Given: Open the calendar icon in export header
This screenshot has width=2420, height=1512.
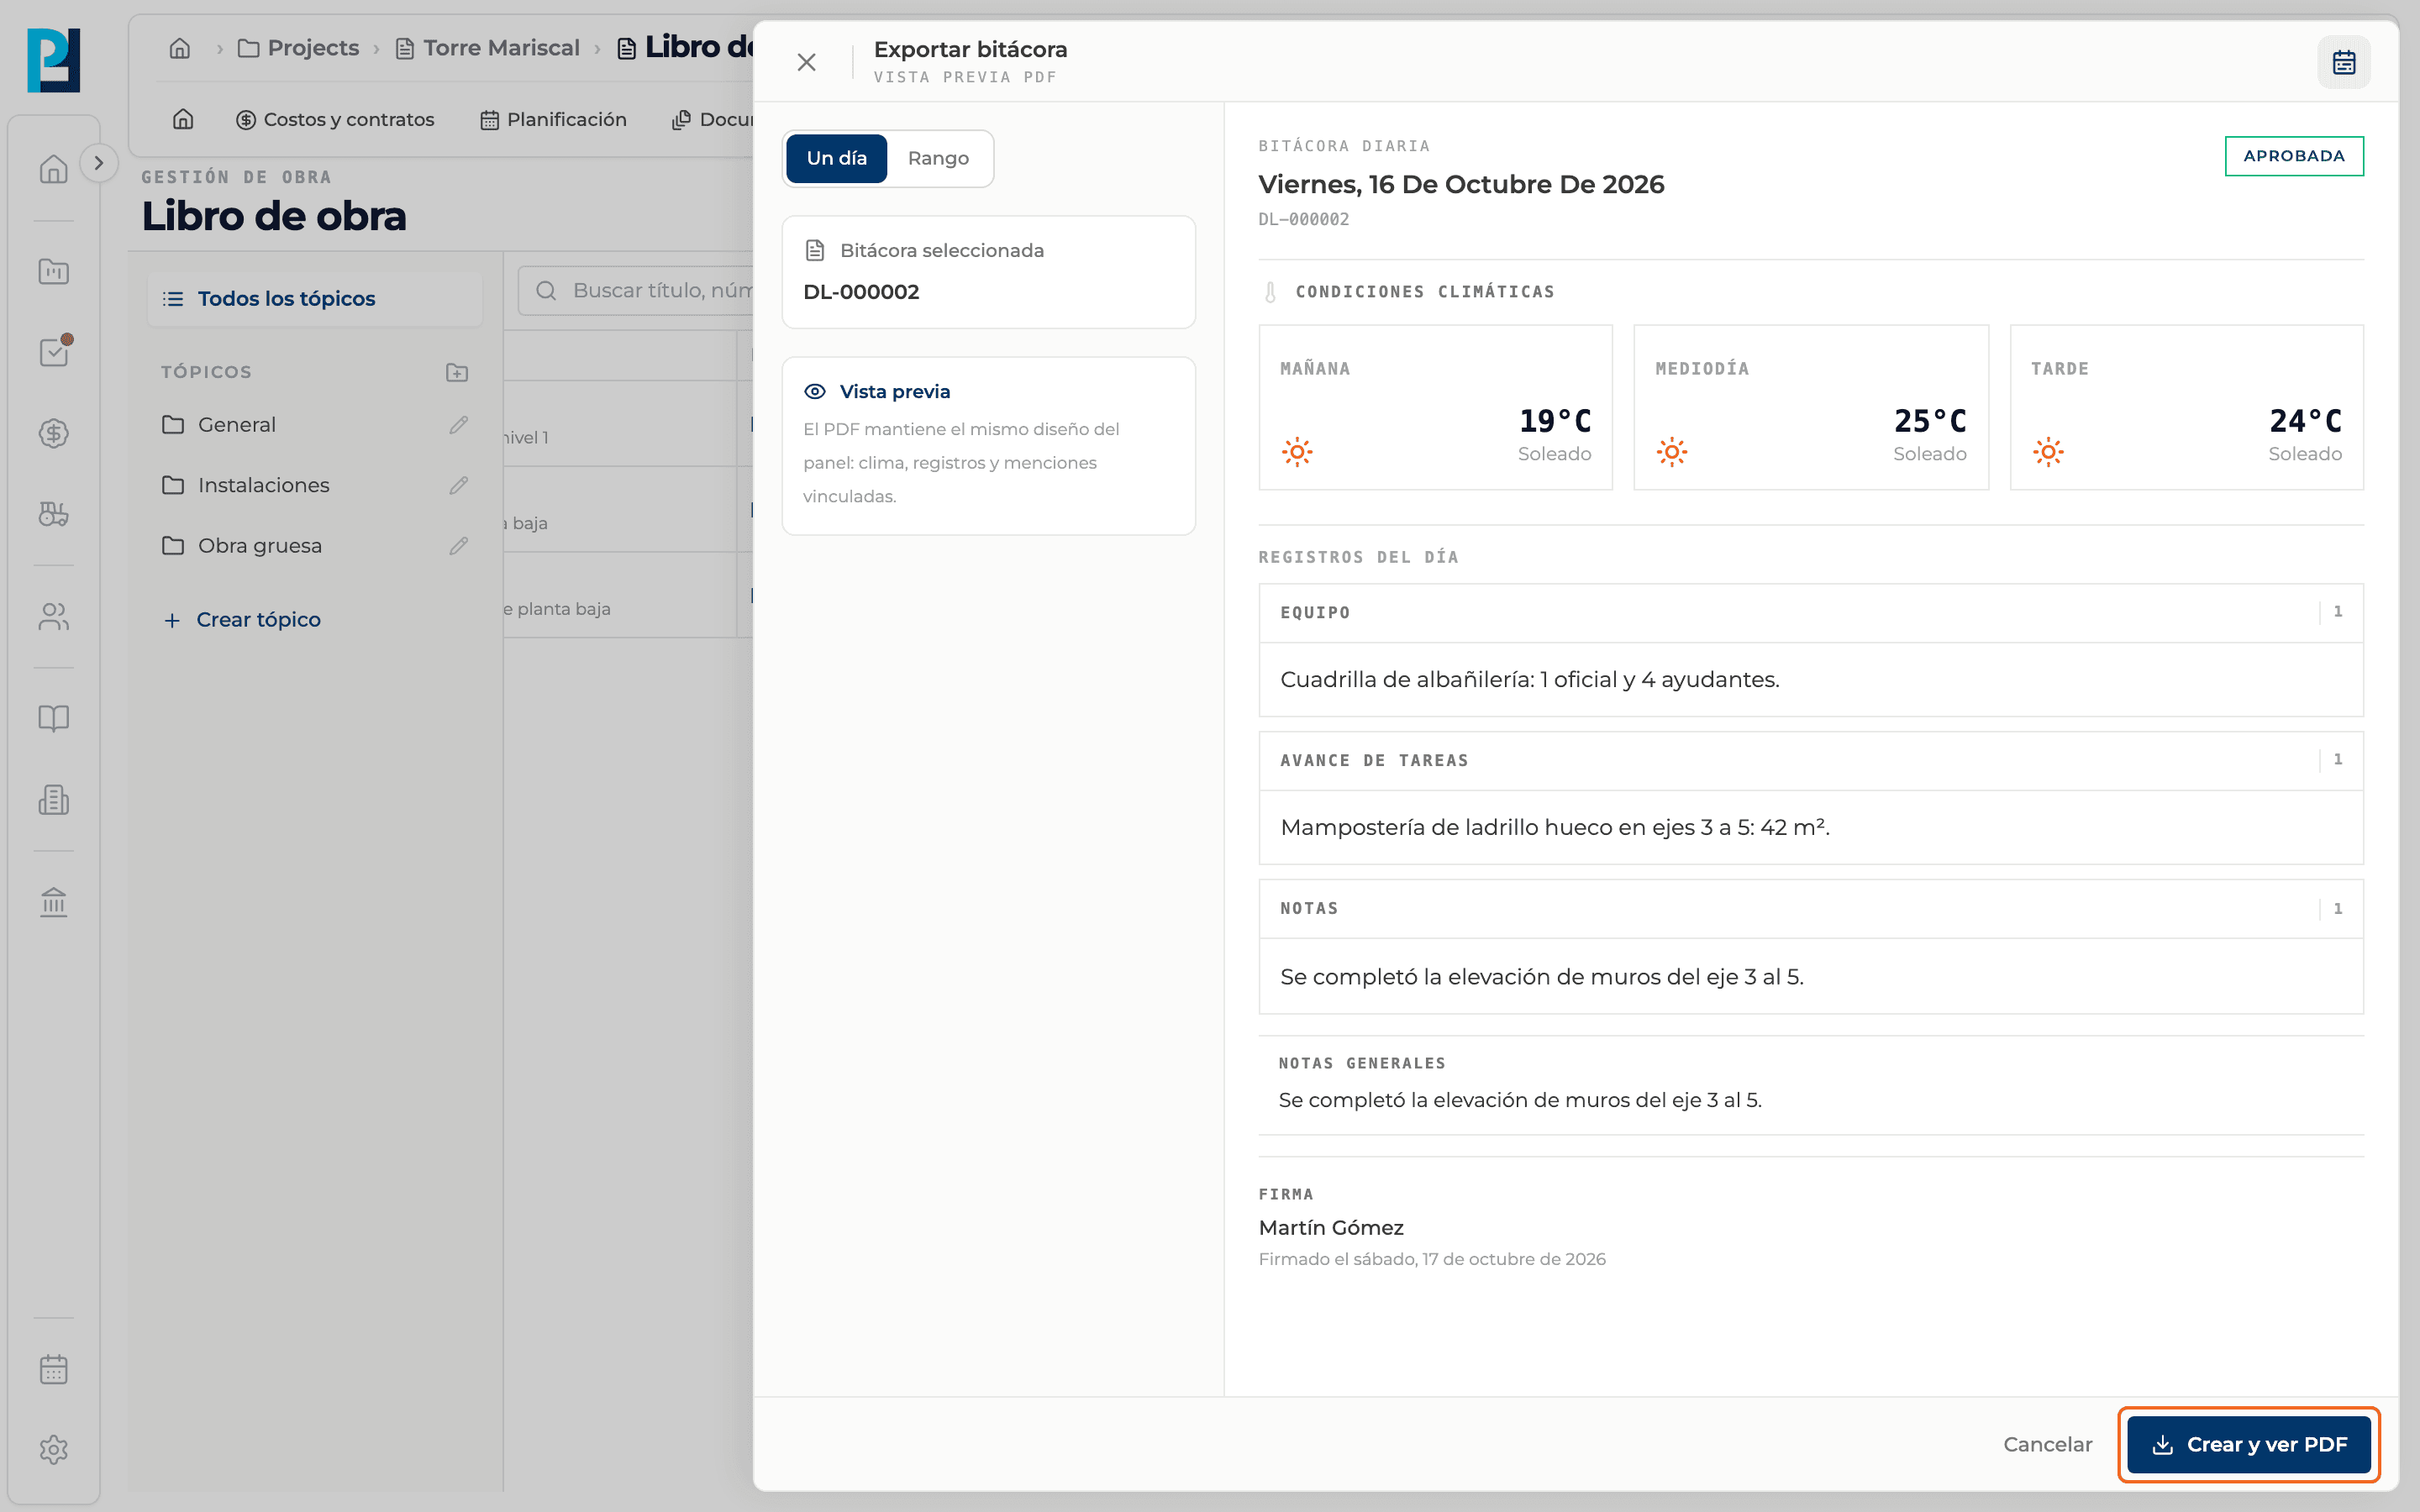Looking at the screenshot, I should pyautogui.click(x=2343, y=62).
